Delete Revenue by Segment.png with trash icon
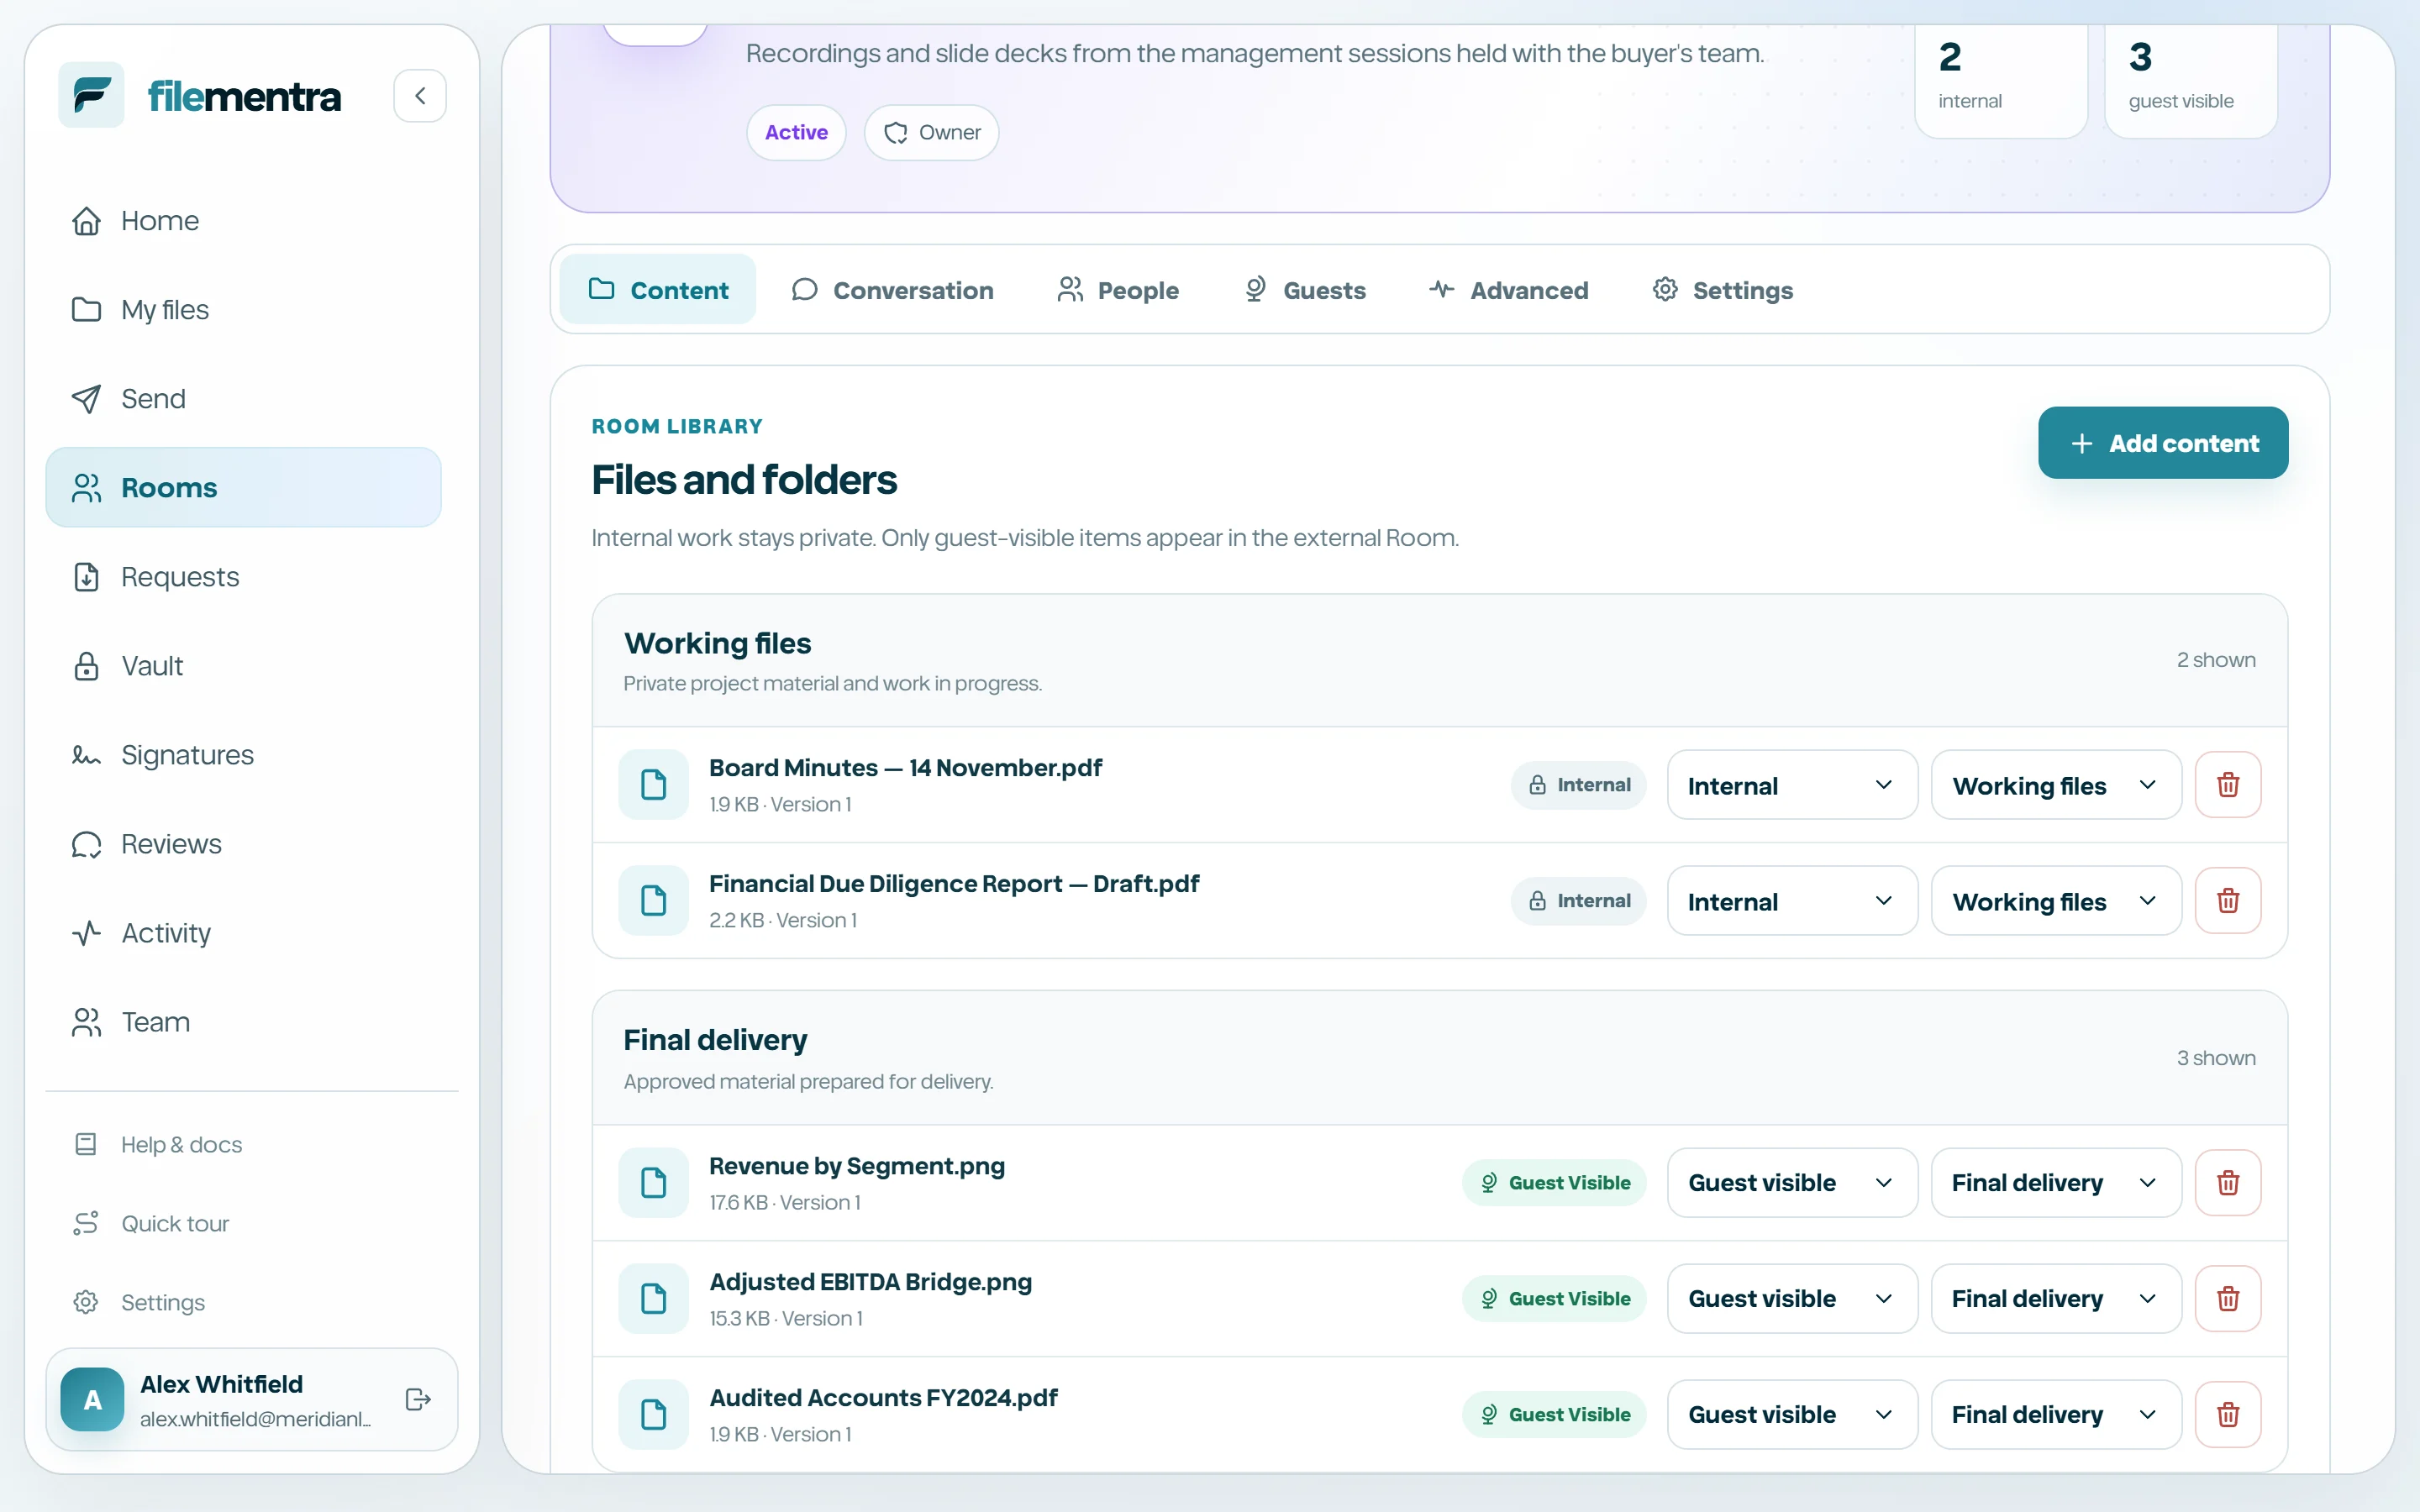 (x=2227, y=1183)
